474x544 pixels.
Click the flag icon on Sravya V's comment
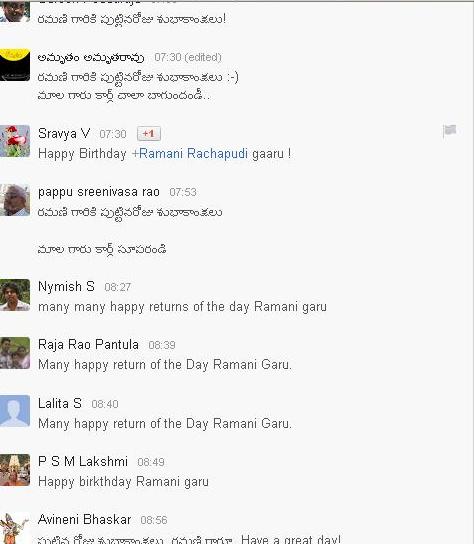(449, 131)
